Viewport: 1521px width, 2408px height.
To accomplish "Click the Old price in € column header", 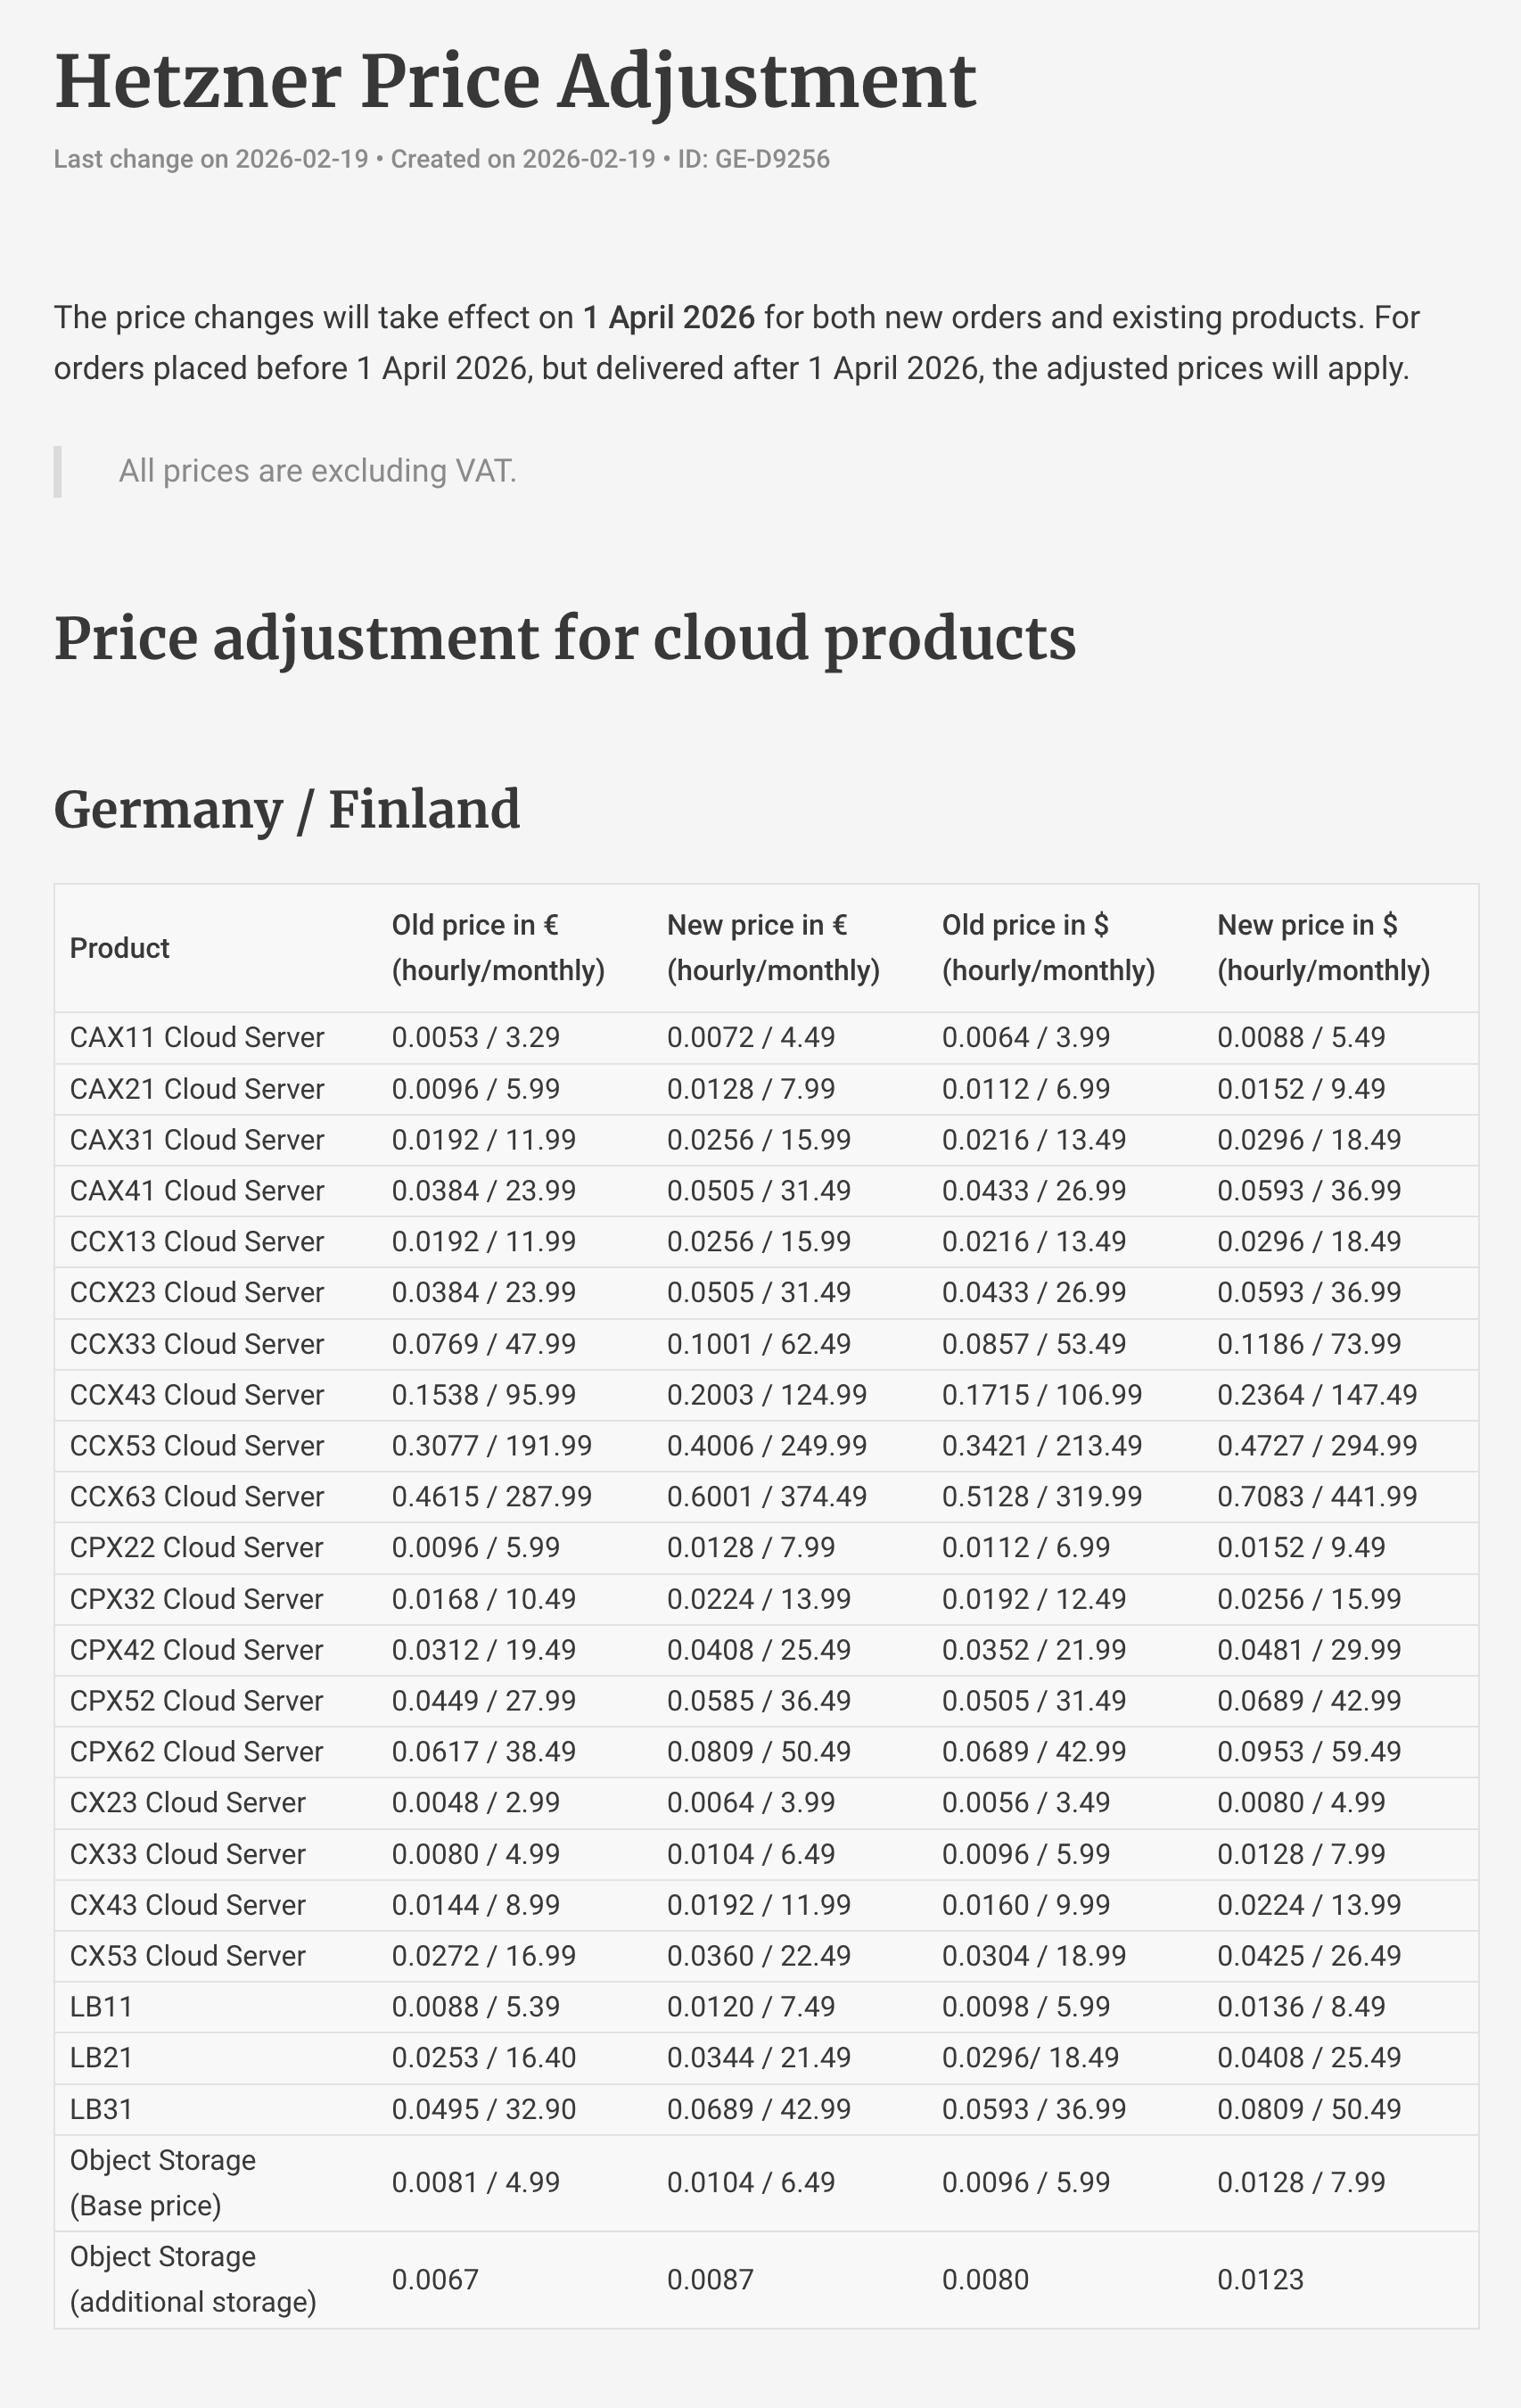I will (x=498, y=948).
